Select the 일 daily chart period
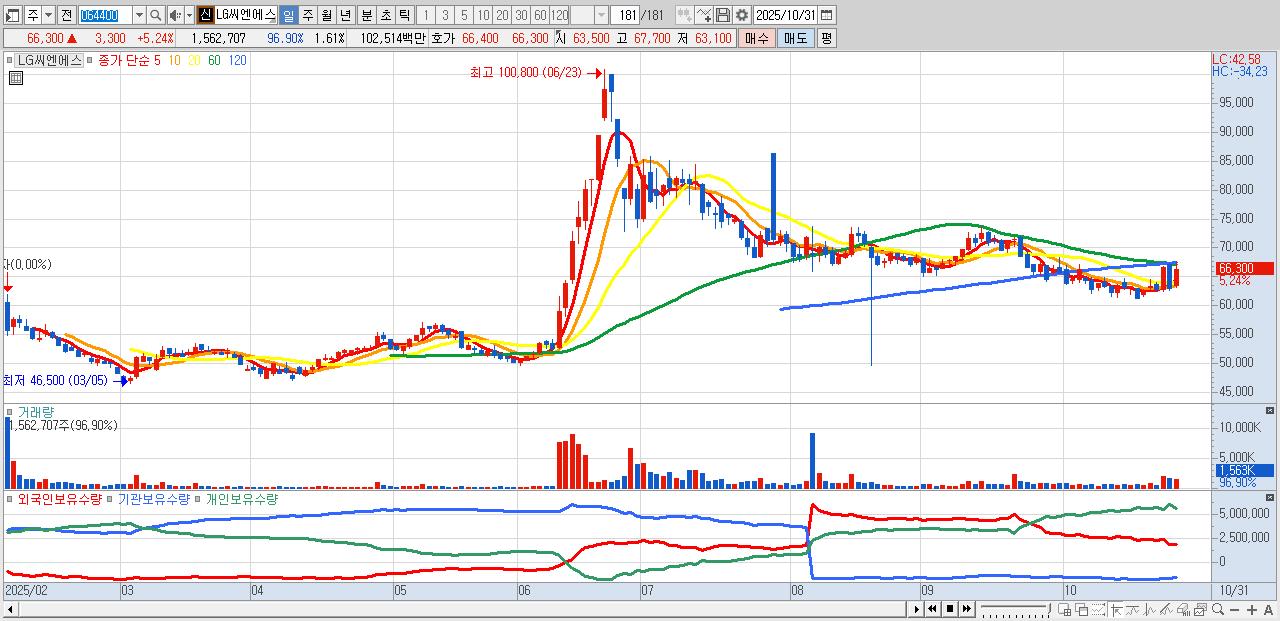The width and height of the screenshot is (1280, 621). 288,15
